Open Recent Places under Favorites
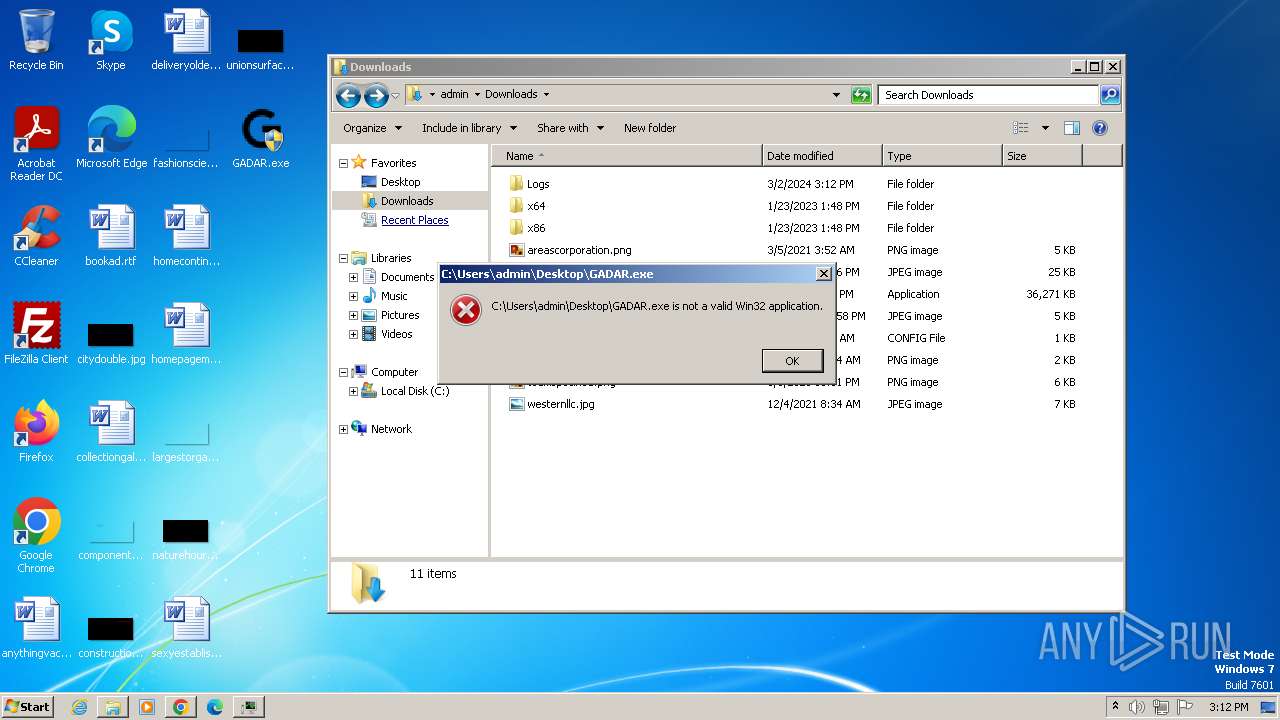 pyautogui.click(x=414, y=220)
